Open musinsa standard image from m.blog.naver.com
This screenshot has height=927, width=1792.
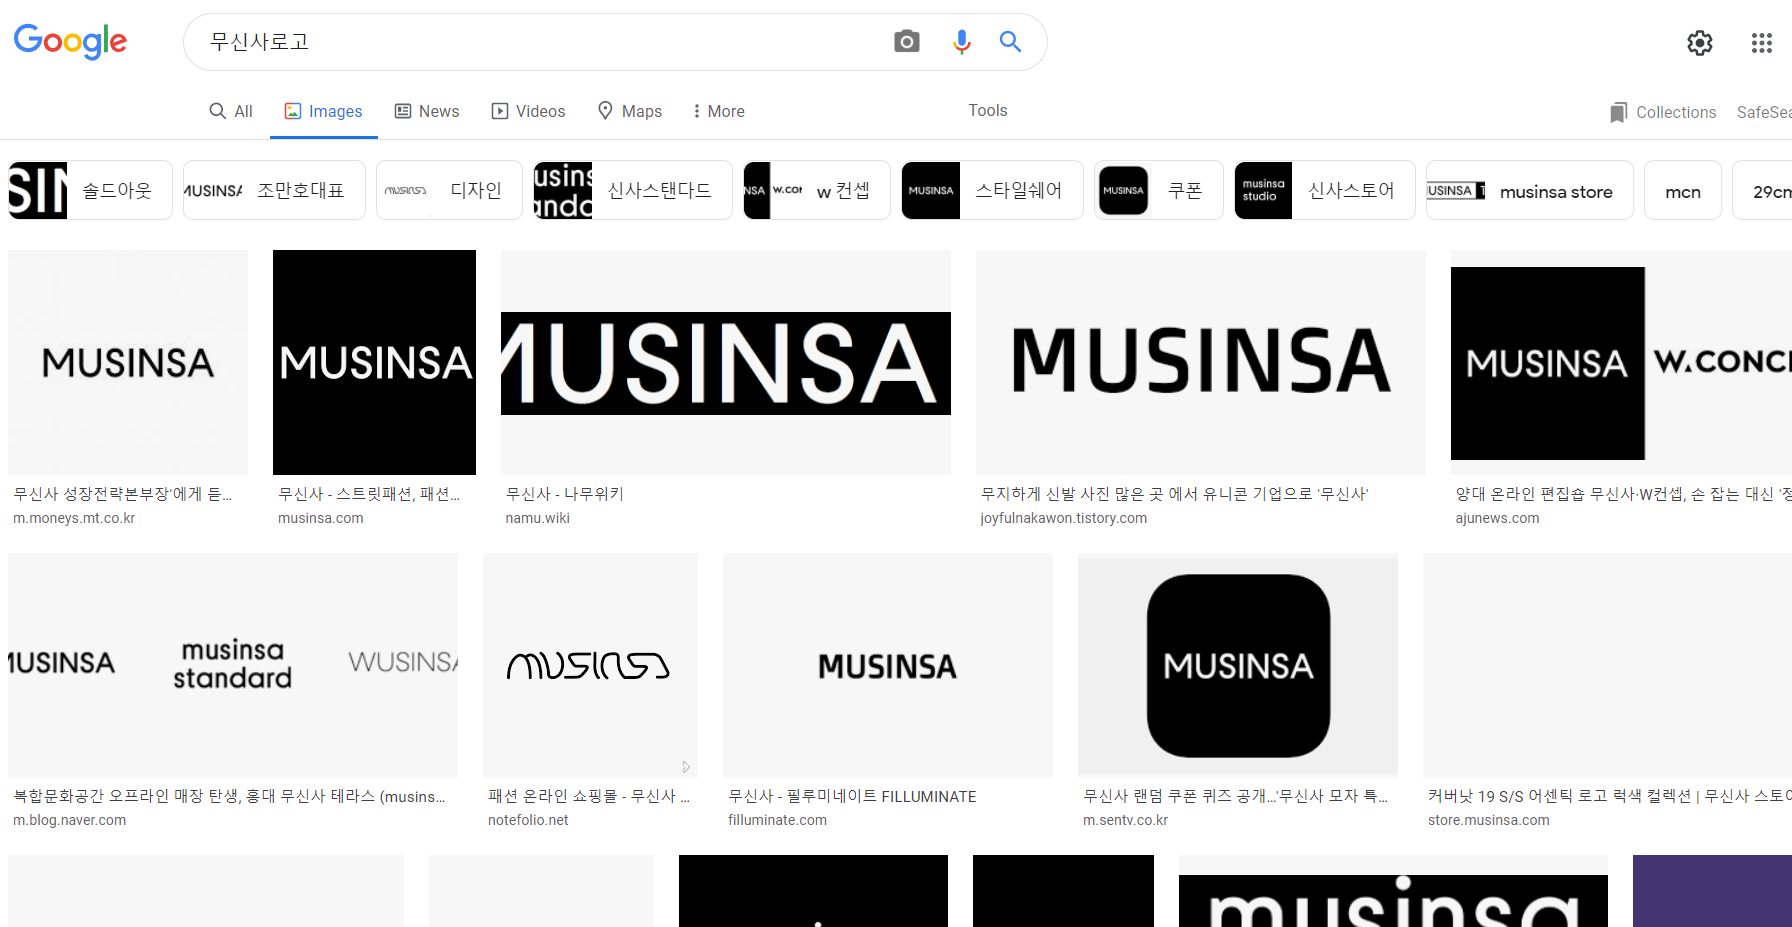[233, 665]
